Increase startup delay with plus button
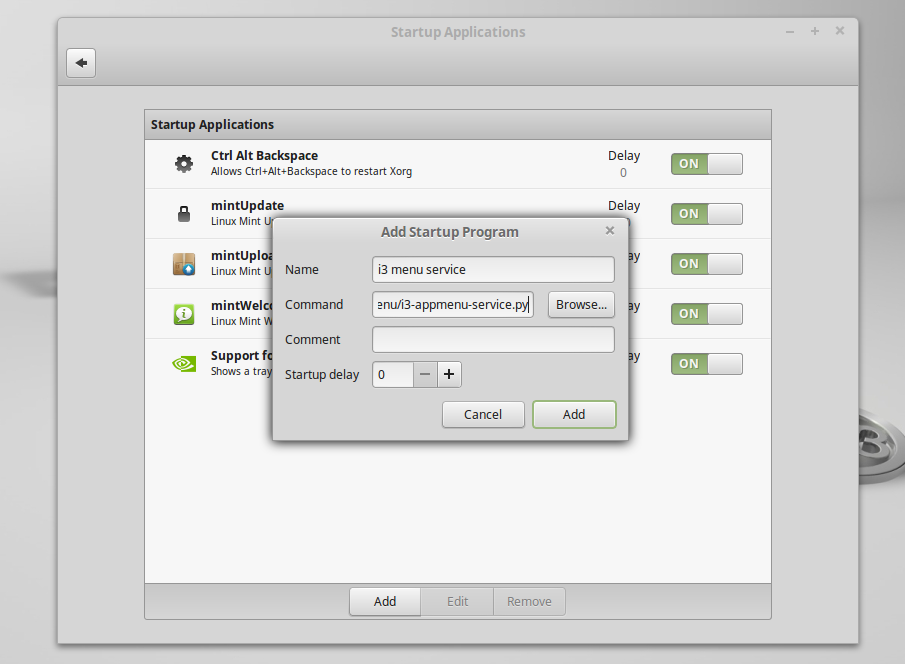 449,375
